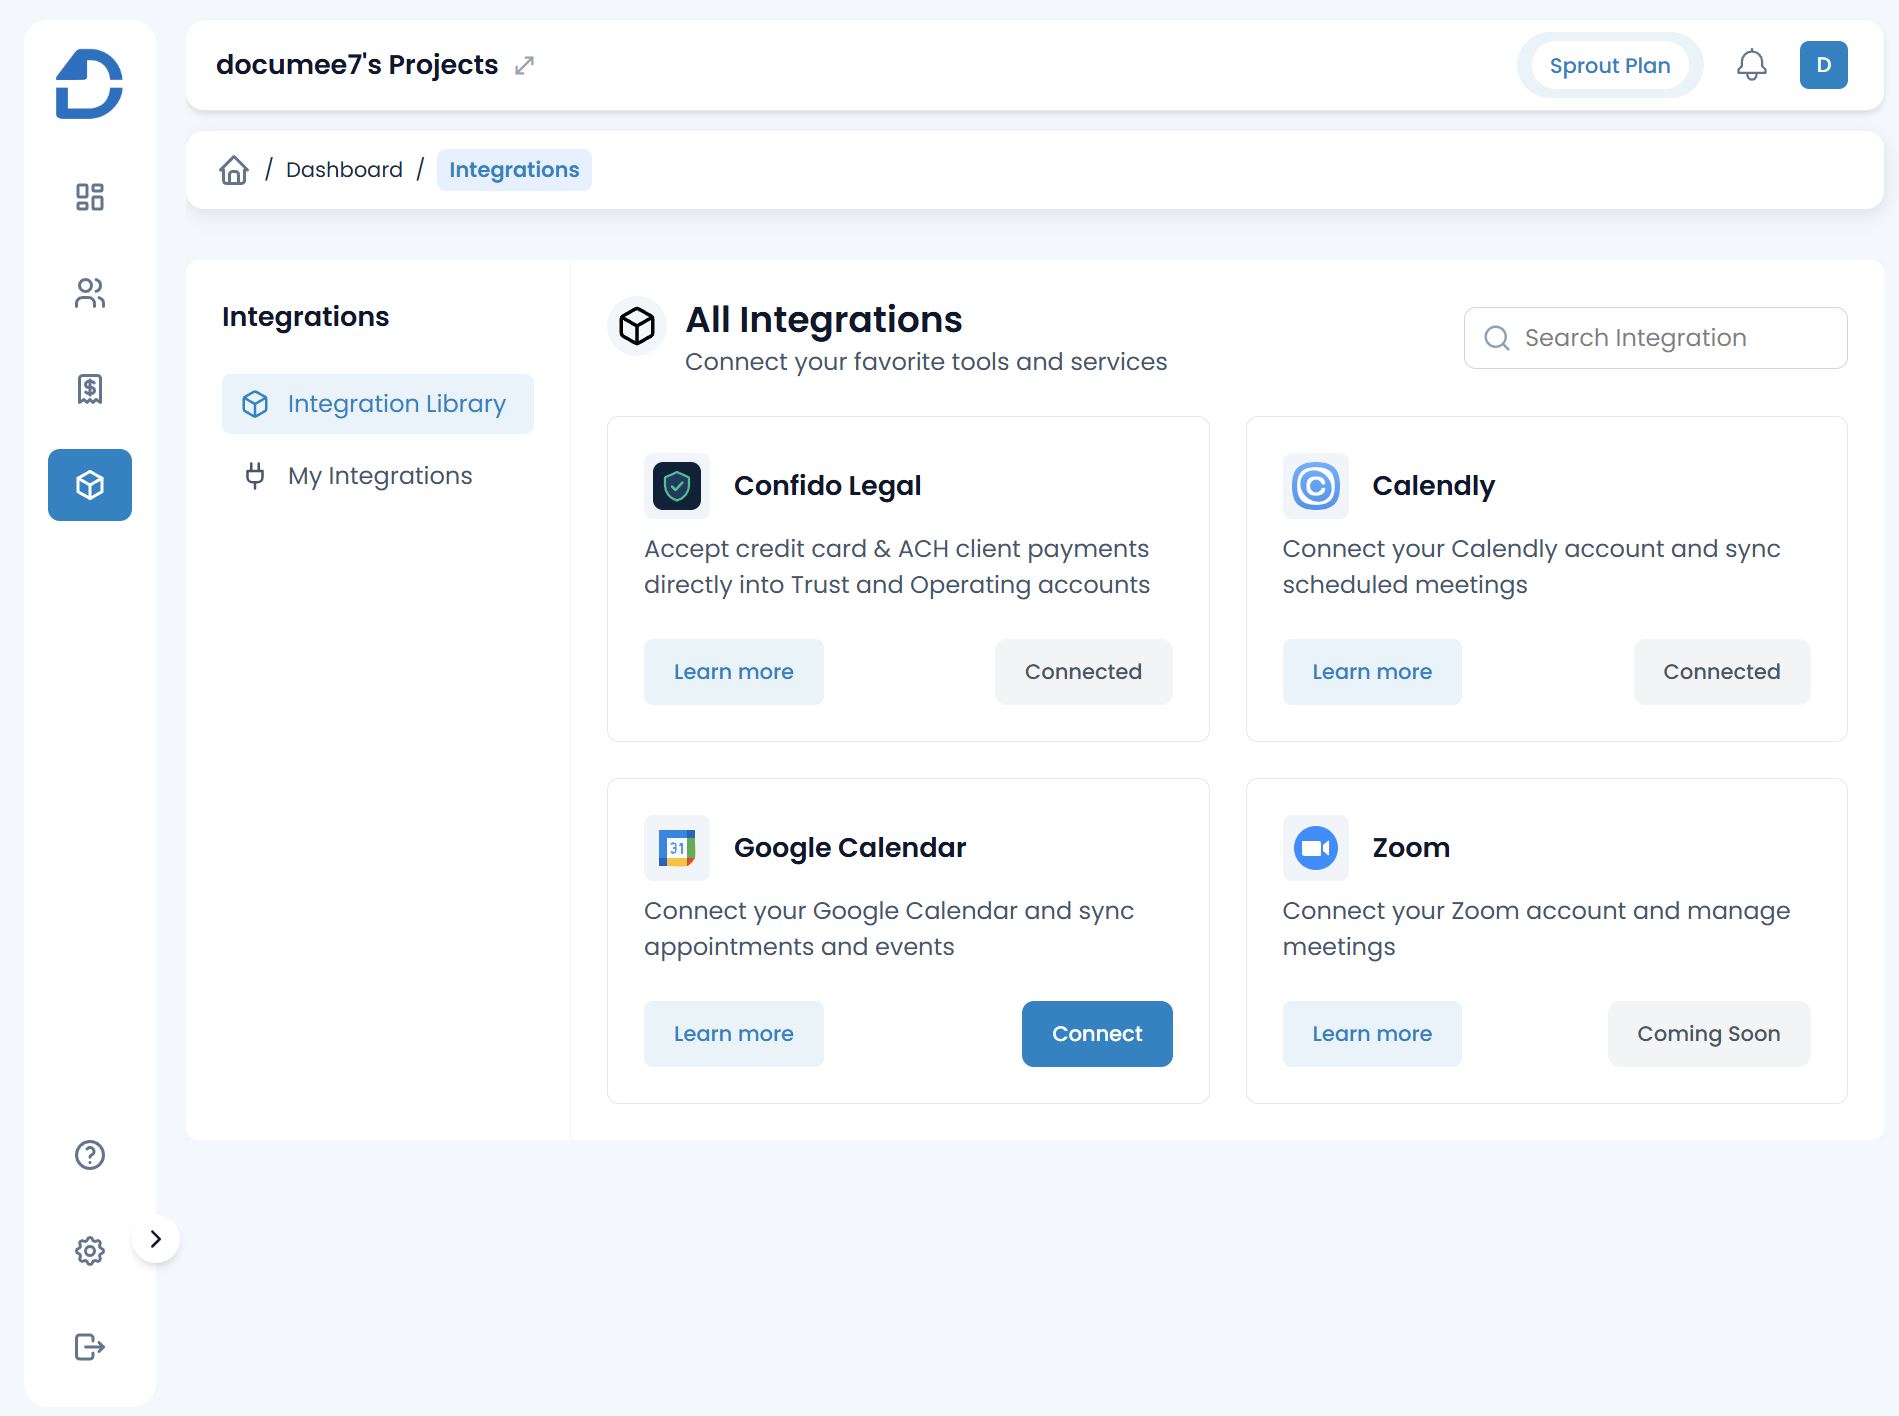Click the Zoom card title
Image resolution: width=1899 pixels, height=1416 pixels.
pyautogui.click(x=1411, y=848)
